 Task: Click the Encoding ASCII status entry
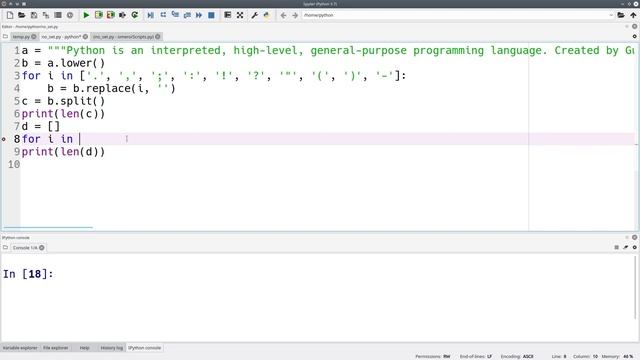coord(517,356)
